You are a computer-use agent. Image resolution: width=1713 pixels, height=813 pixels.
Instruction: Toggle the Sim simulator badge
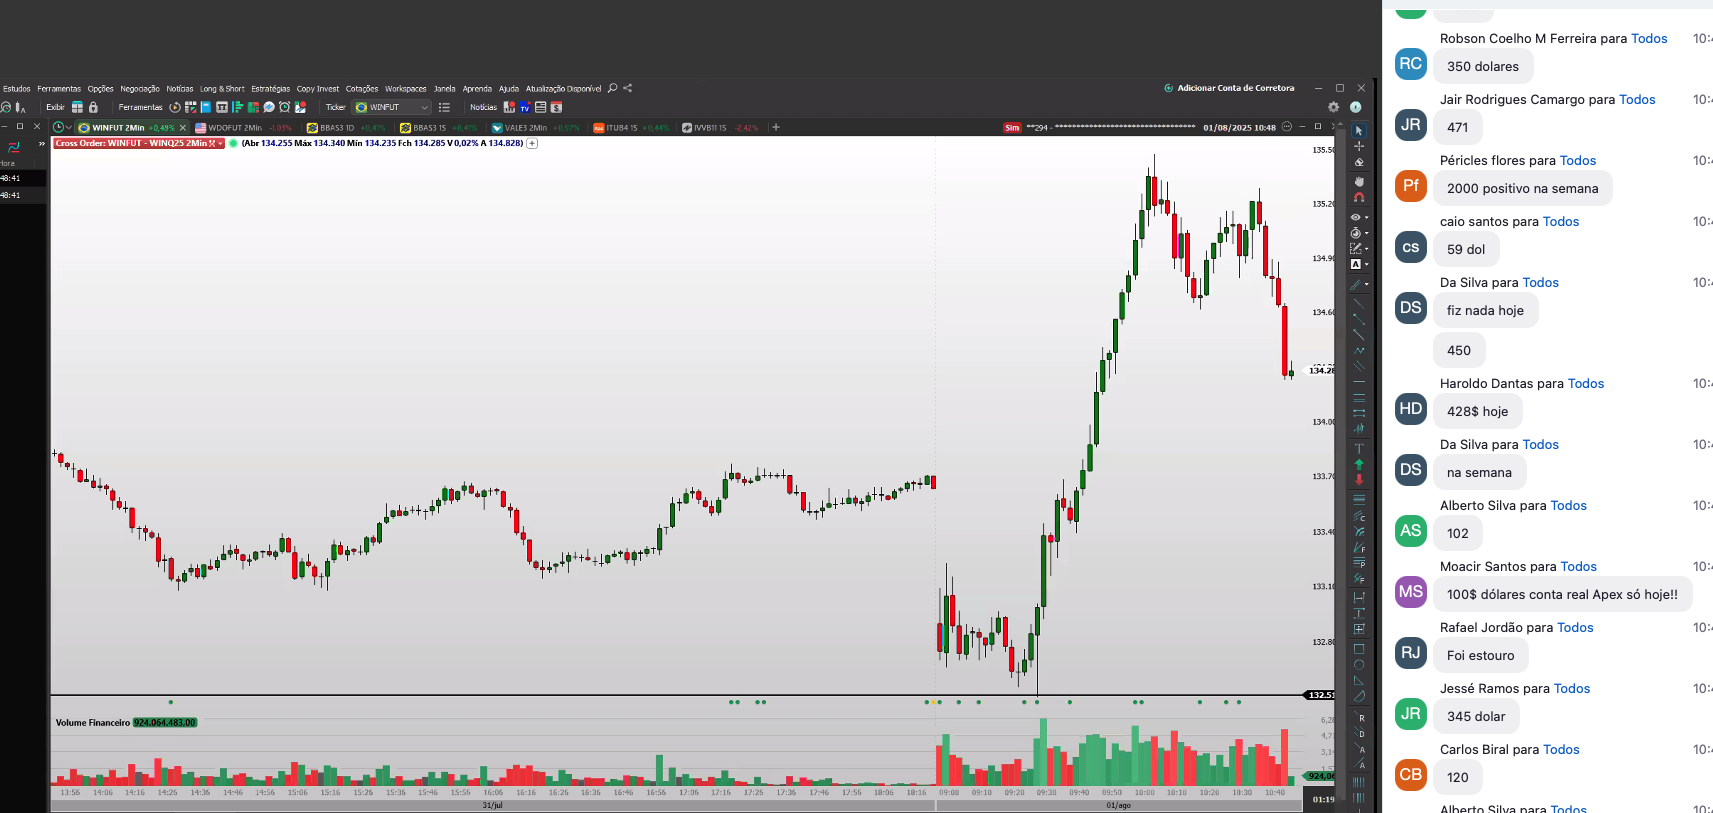(x=1012, y=128)
